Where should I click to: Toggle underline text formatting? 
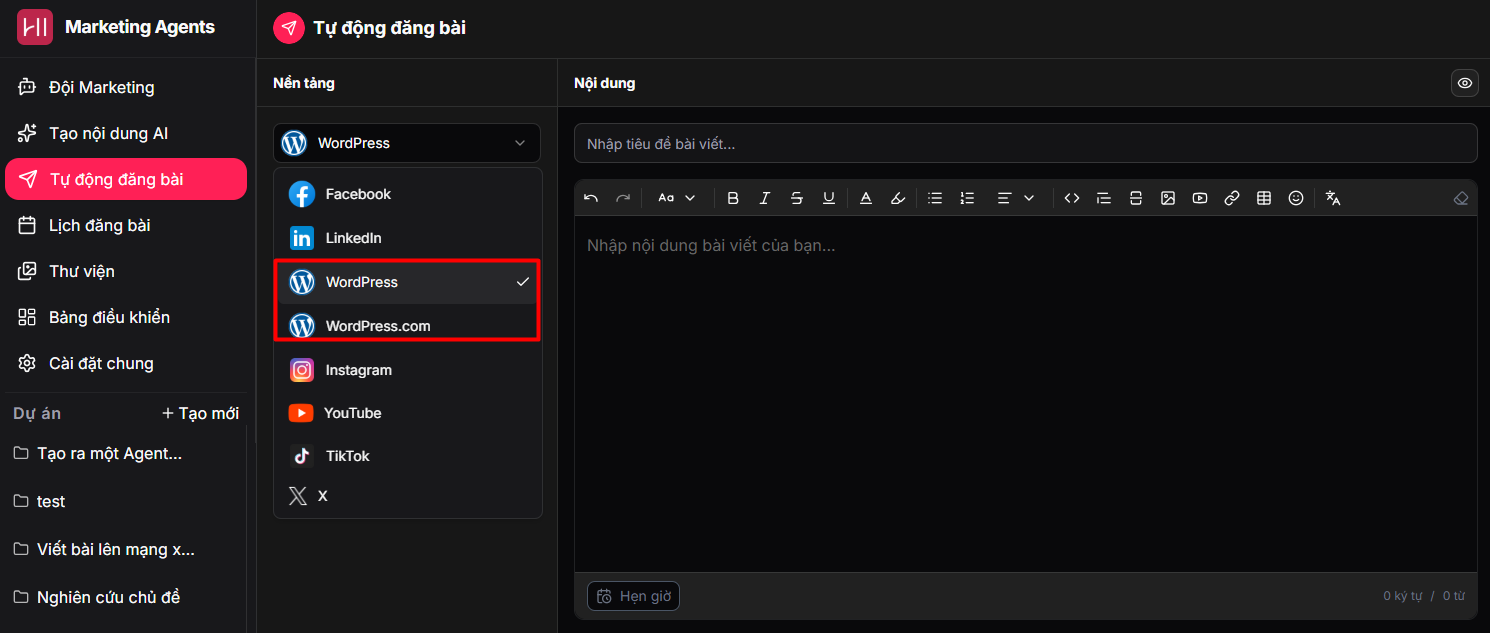[x=829, y=198]
